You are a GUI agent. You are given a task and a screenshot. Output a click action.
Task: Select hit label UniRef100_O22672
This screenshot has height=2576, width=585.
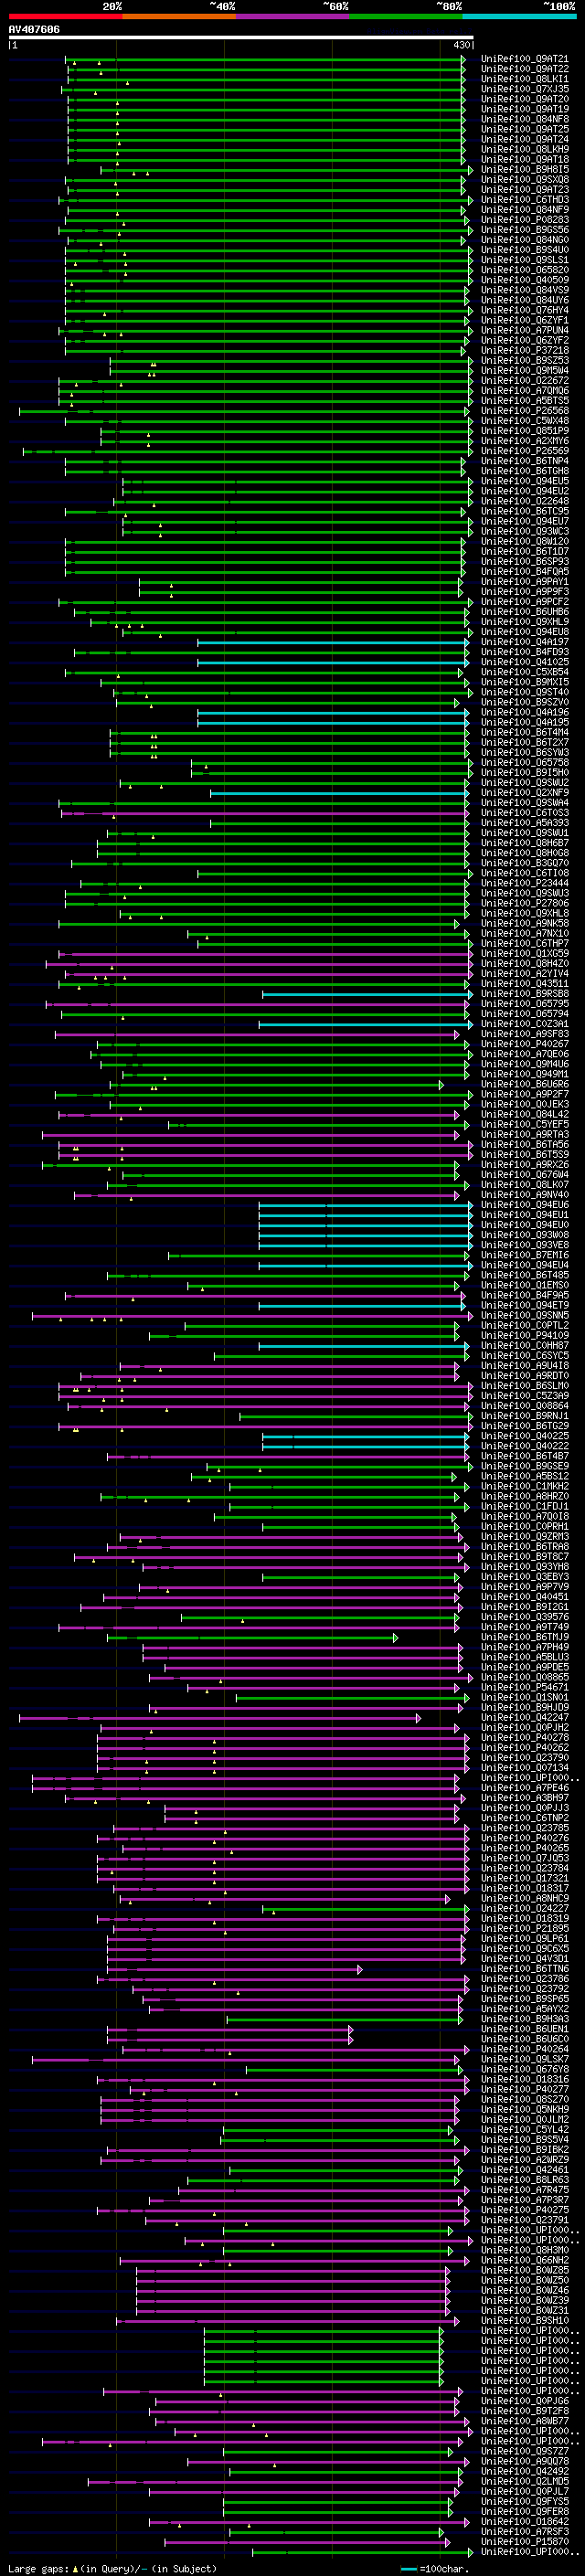(525, 380)
